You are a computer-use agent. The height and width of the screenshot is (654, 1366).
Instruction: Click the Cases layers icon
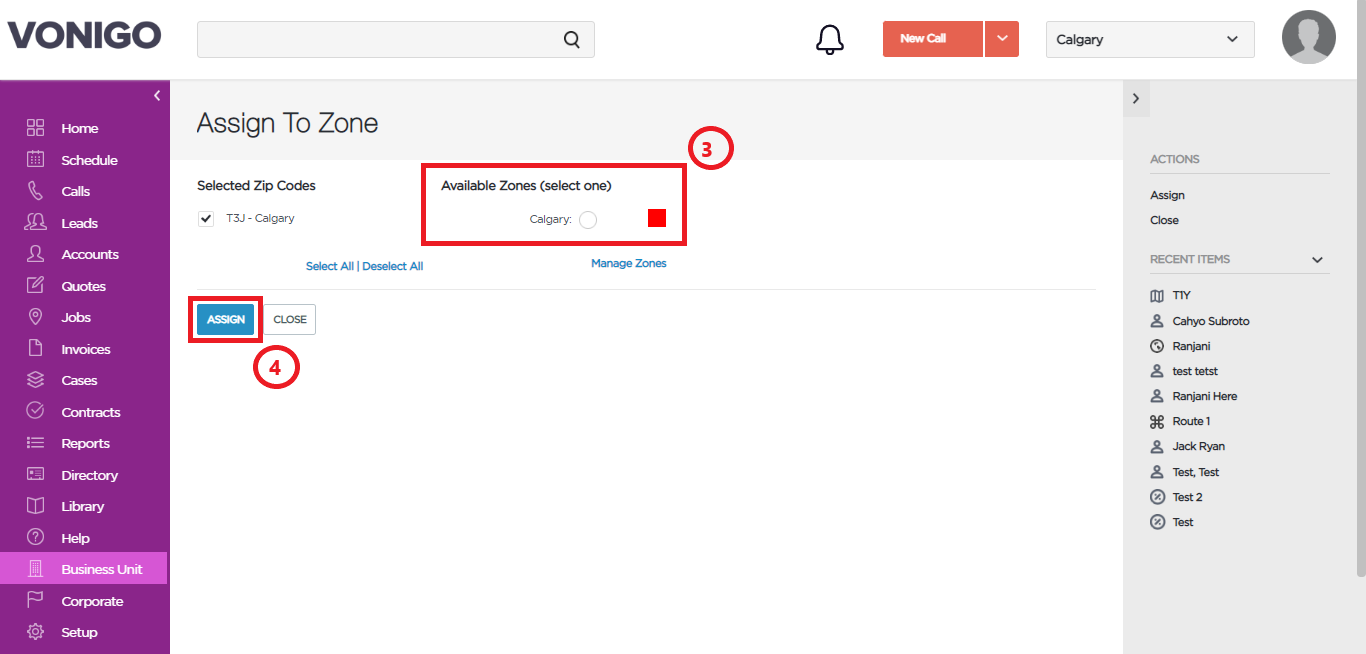(36, 380)
